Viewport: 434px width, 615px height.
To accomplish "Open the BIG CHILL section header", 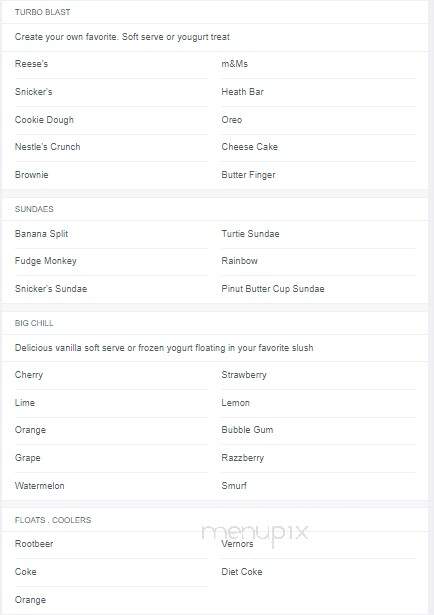I will (34, 323).
